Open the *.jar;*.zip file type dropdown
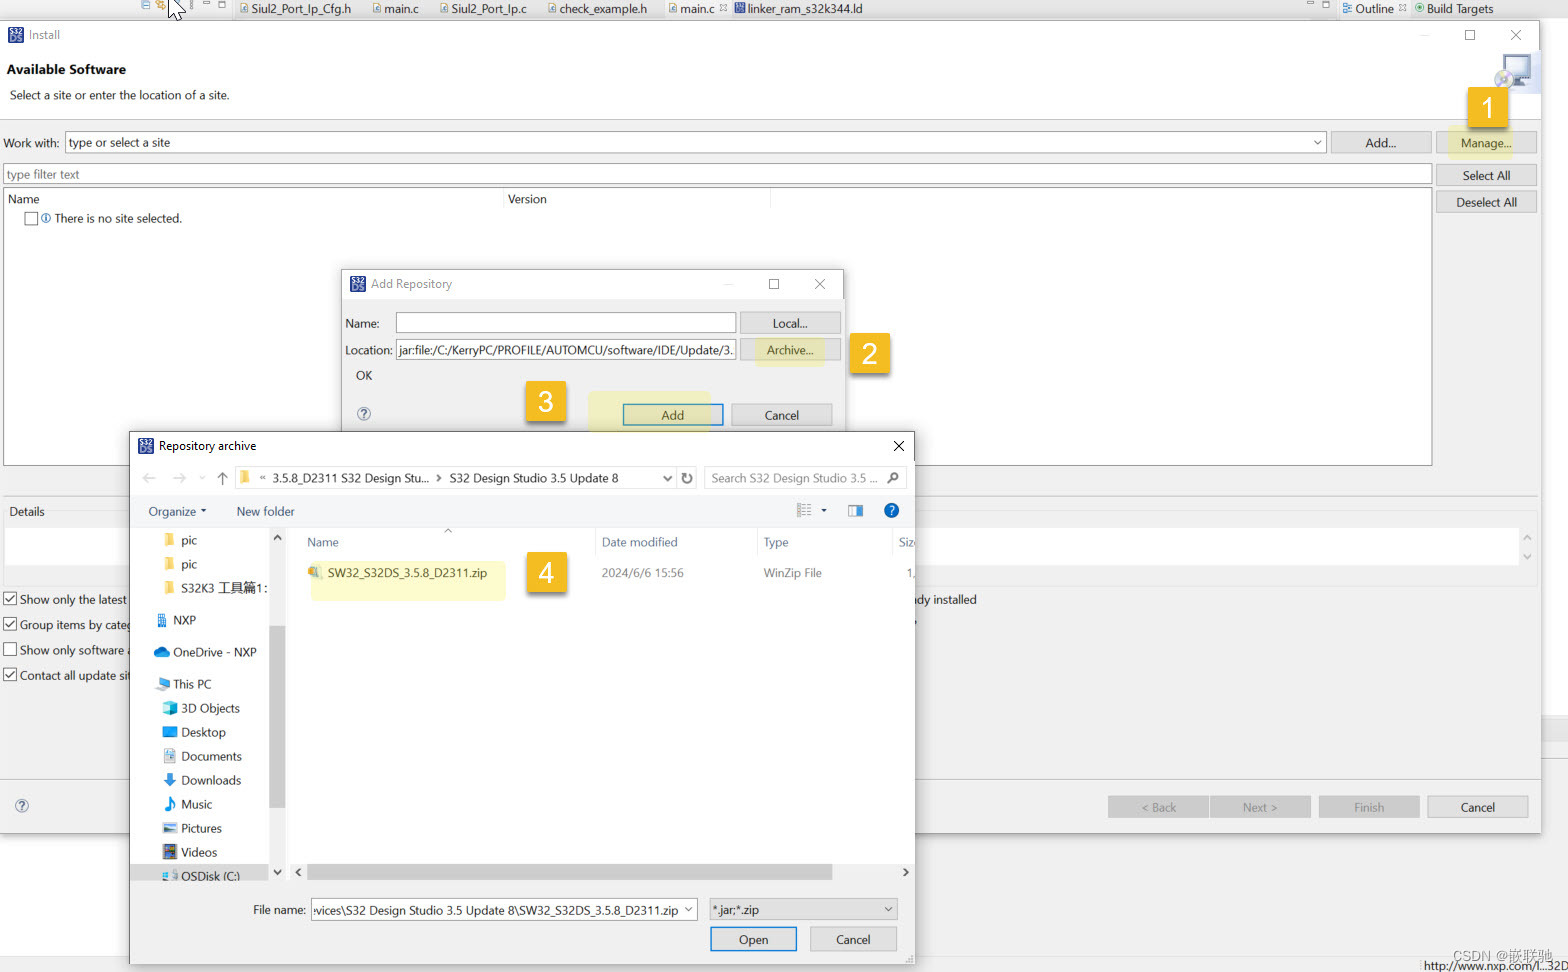The image size is (1568, 972). tap(803, 910)
